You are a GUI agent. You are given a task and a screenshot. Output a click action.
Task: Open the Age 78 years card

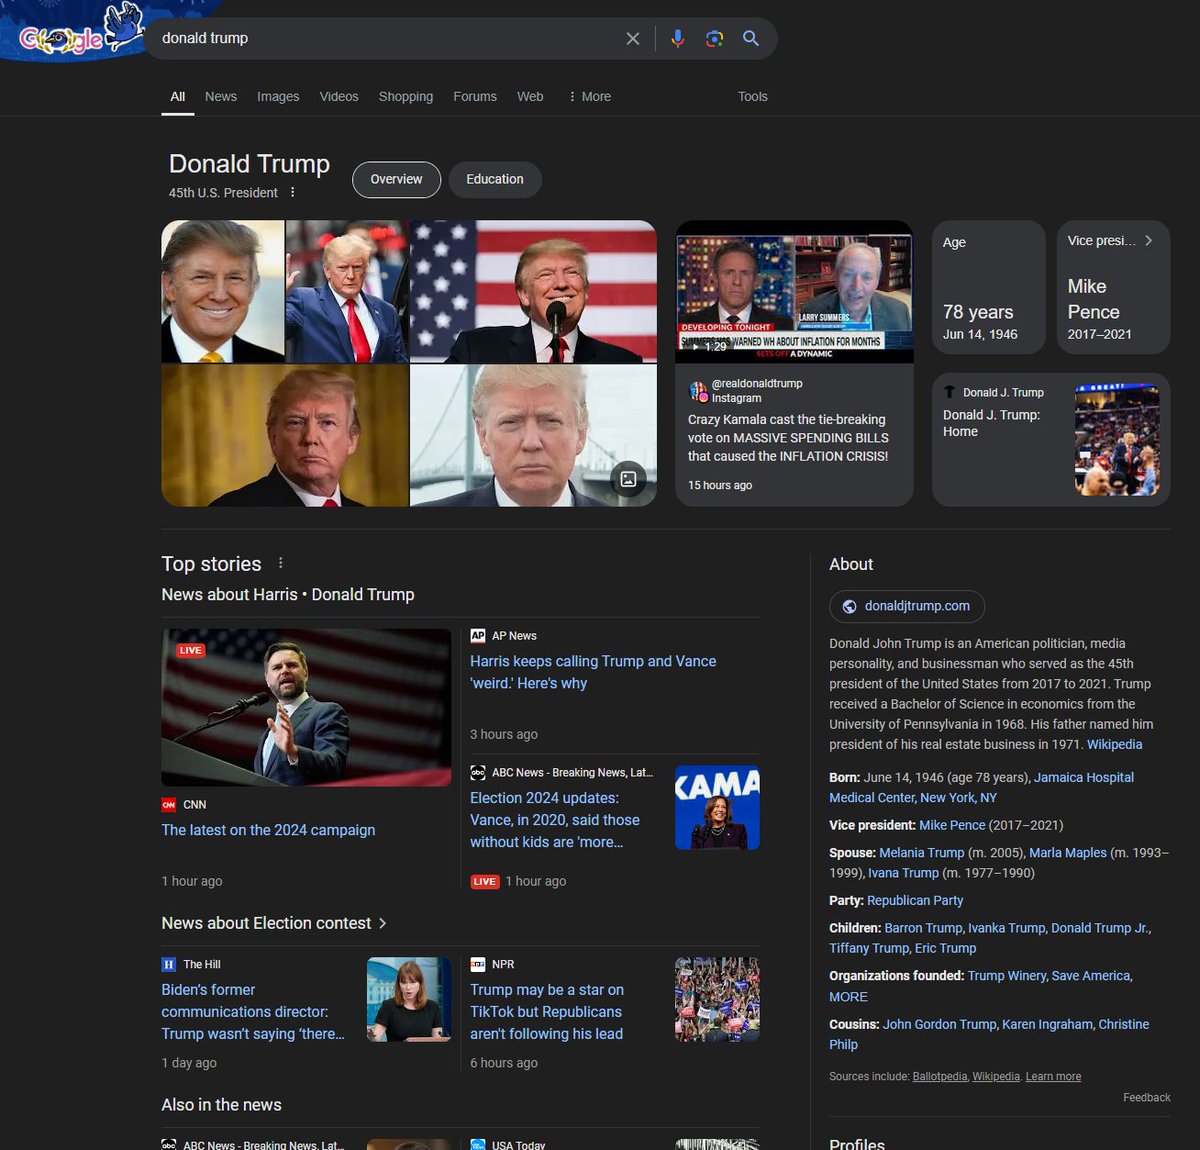tap(989, 287)
